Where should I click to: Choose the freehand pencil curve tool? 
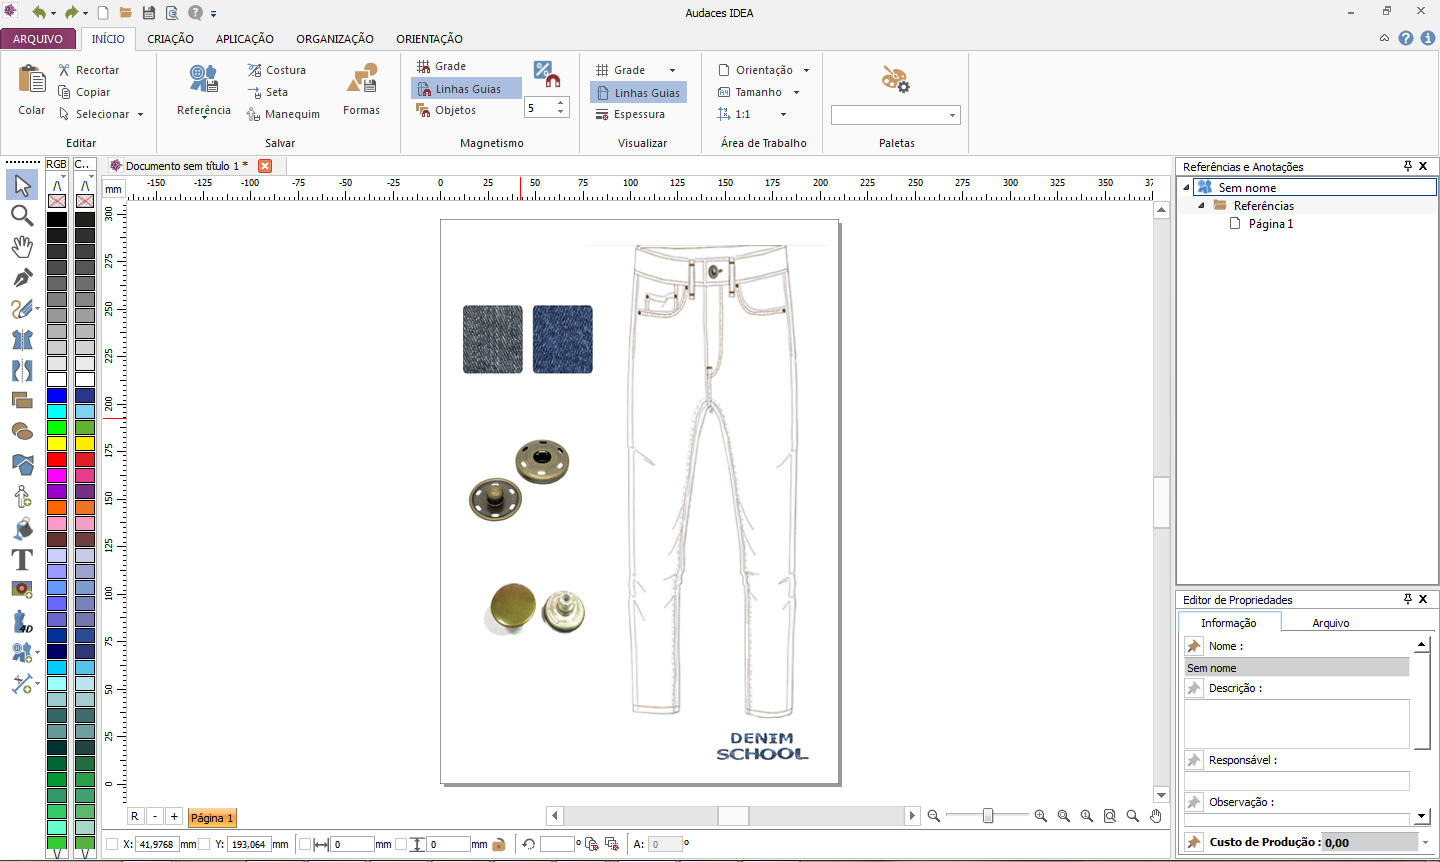[22, 309]
